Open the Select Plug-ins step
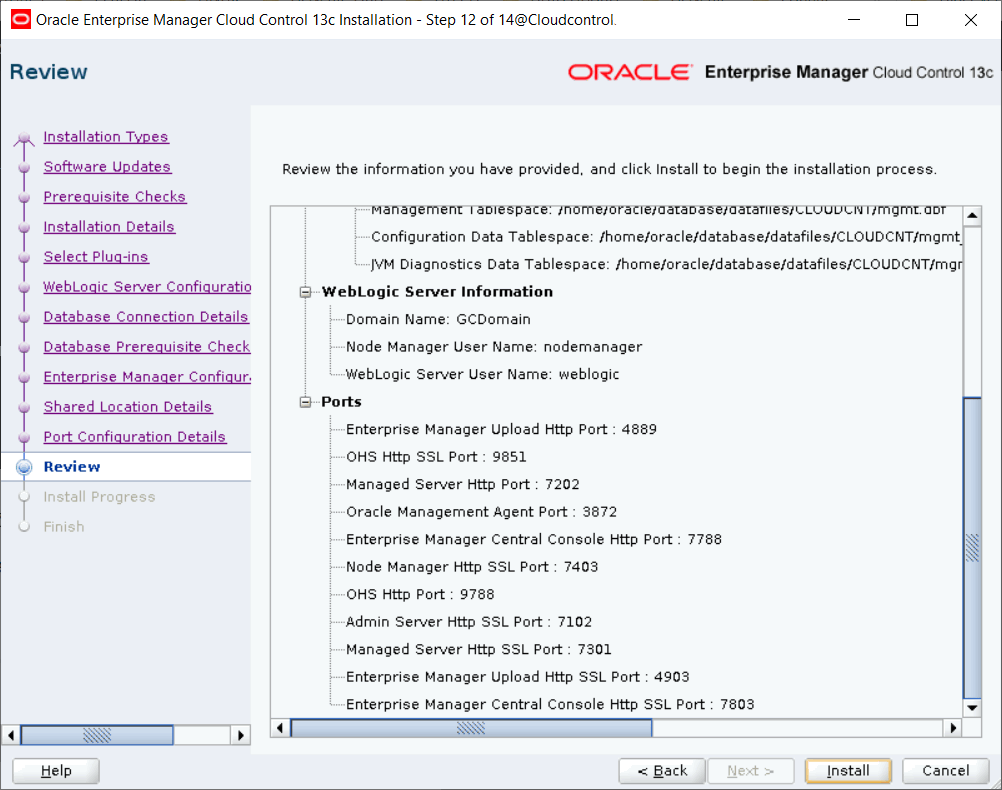 [x=96, y=257]
